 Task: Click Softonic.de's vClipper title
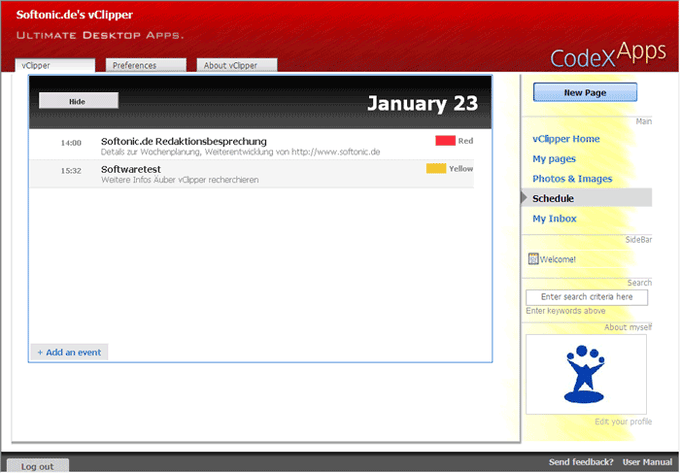75,15
